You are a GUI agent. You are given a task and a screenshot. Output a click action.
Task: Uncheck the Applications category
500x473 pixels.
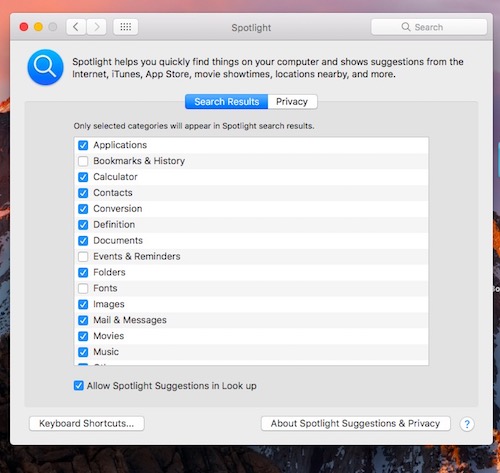[x=83, y=145]
